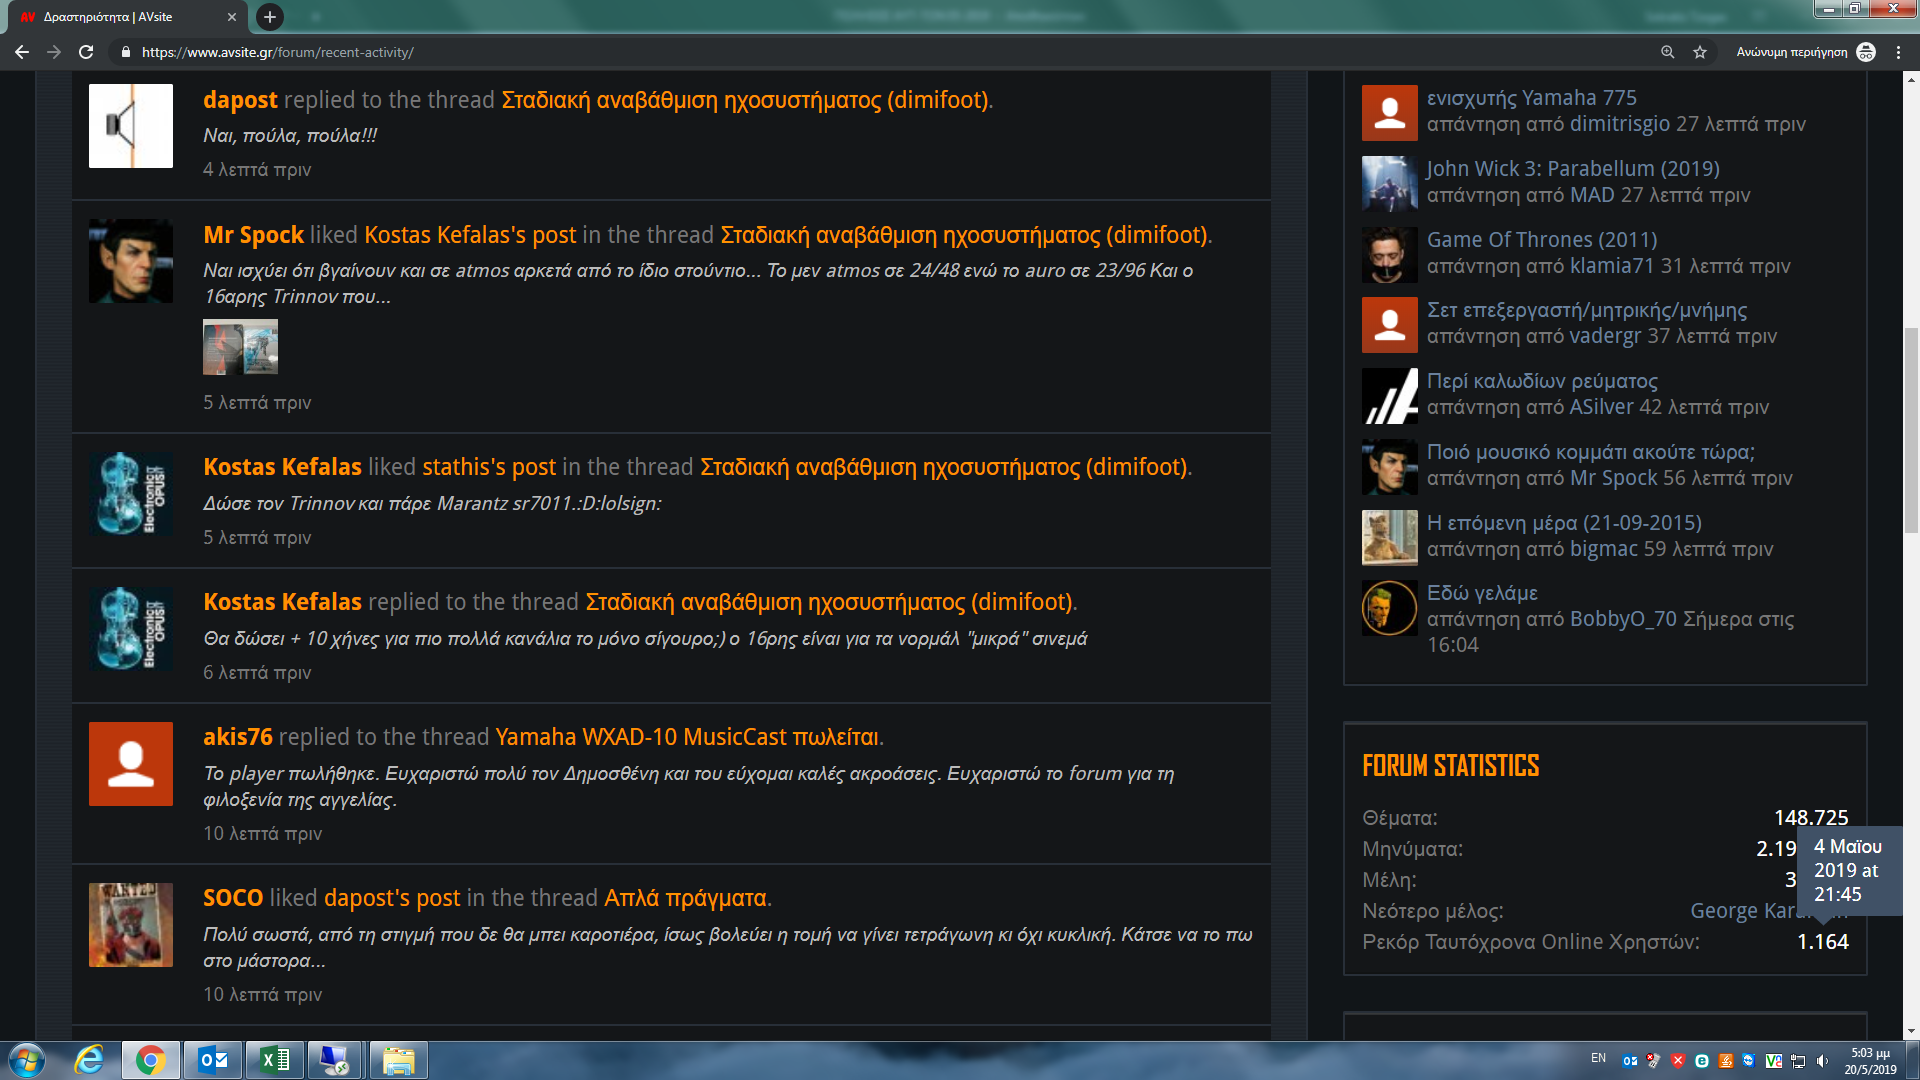The height and width of the screenshot is (1080, 1920).
Task: Open the taskbar clock and date
Action: pyautogui.click(x=1870, y=1061)
